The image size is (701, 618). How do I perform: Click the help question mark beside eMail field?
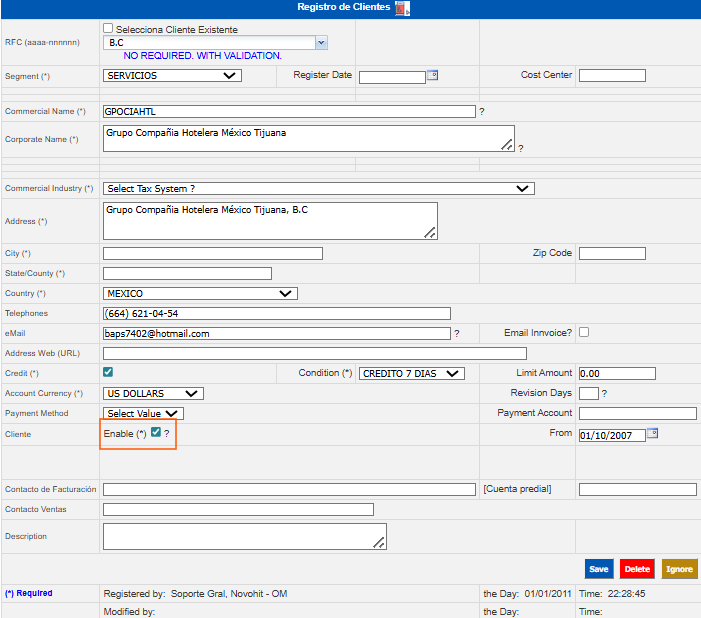(457, 334)
